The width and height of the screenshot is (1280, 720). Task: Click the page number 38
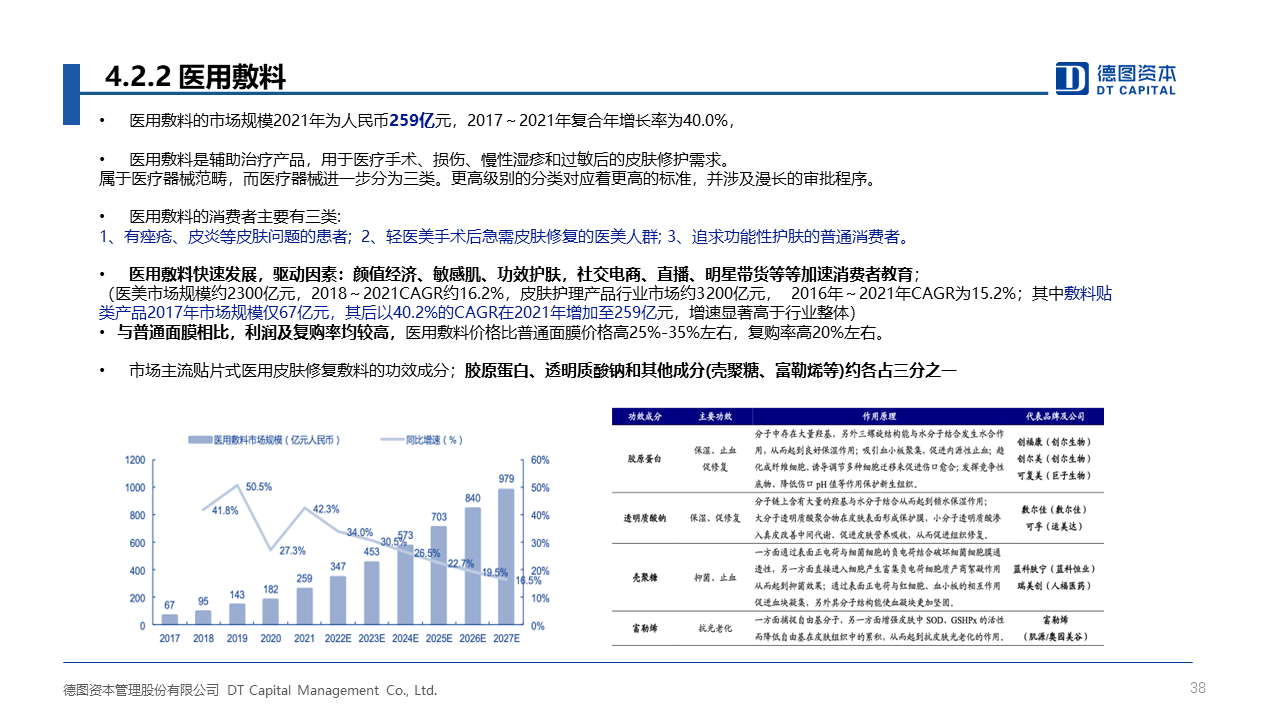1198,688
